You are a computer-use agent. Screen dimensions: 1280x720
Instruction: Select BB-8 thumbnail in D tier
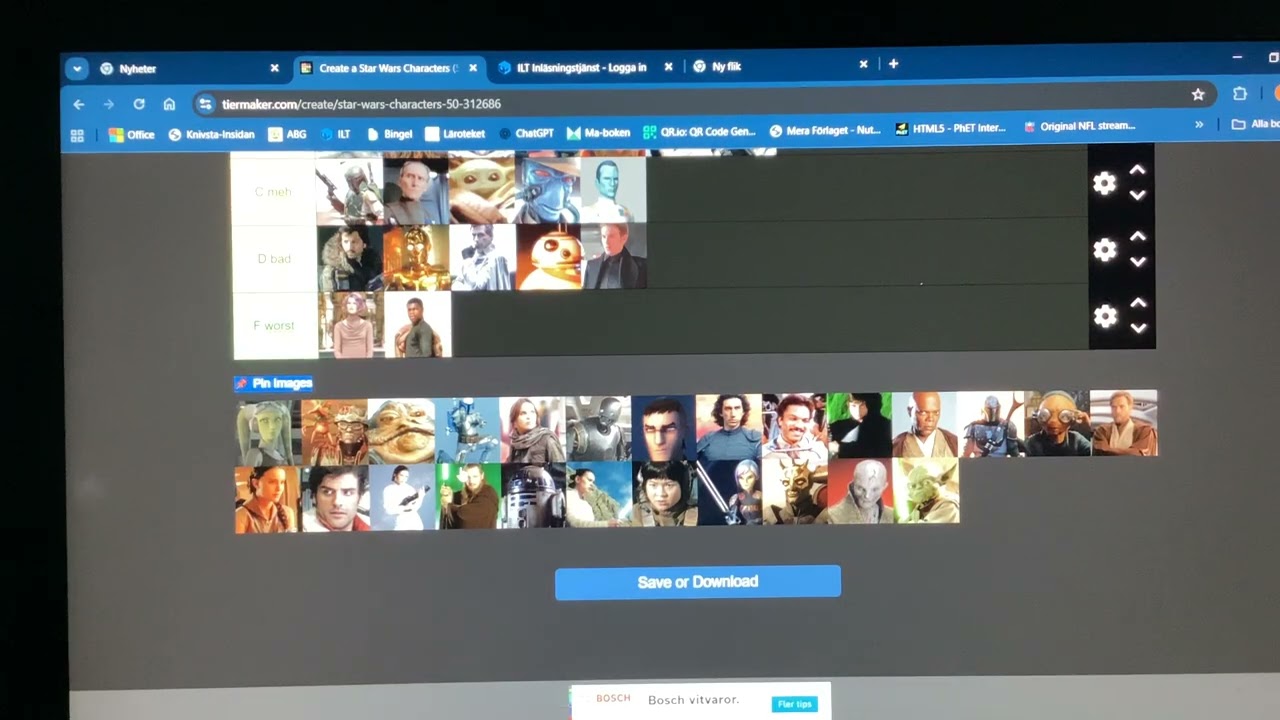click(x=548, y=256)
